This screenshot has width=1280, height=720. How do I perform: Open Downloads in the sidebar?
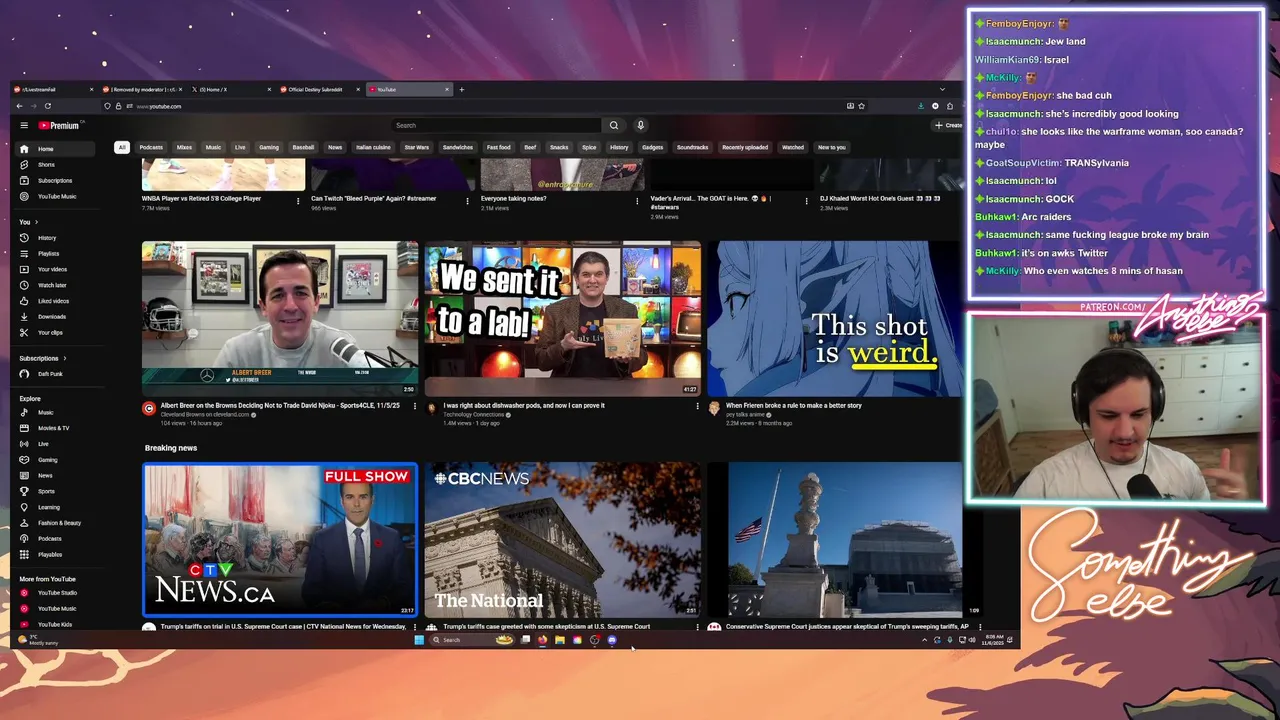(x=52, y=317)
